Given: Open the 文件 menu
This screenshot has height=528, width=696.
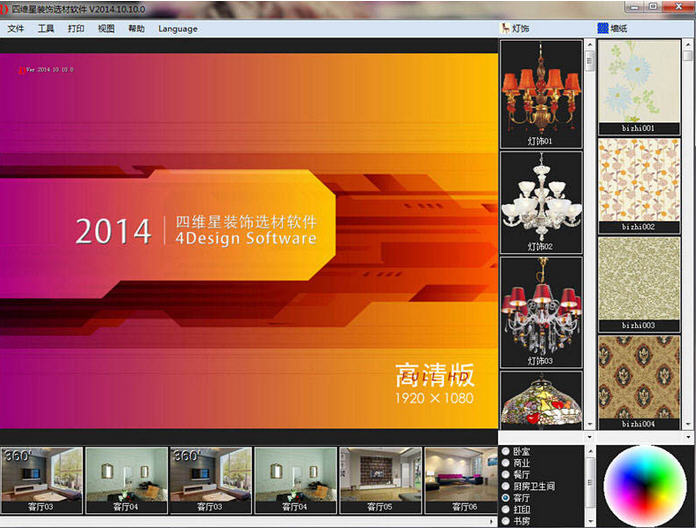Looking at the screenshot, I should (x=16, y=29).
